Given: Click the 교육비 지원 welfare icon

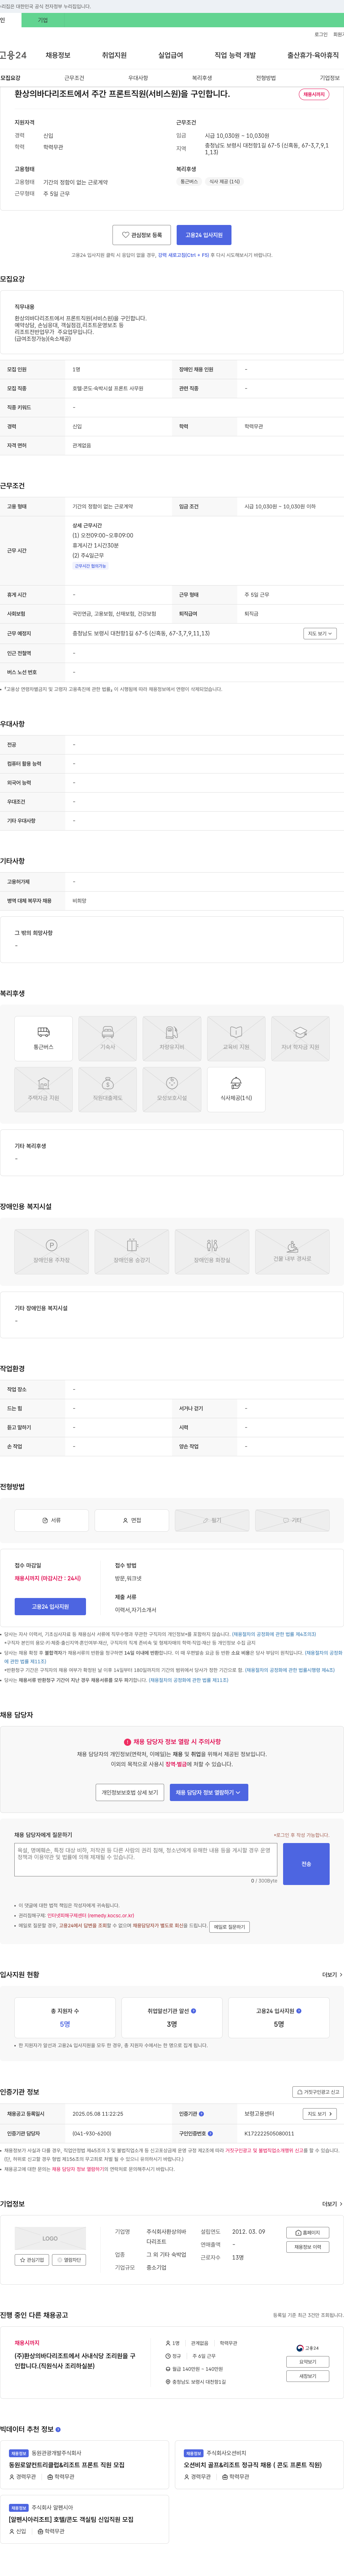Looking at the screenshot, I should click(236, 1039).
